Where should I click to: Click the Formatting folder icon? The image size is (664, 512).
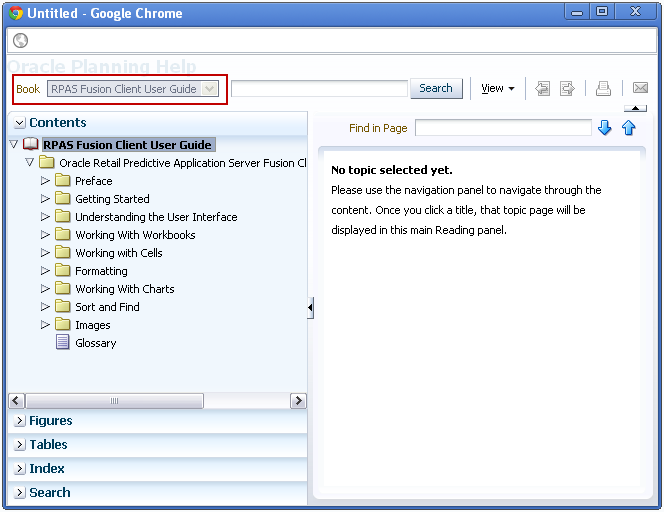pyautogui.click(x=63, y=270)
